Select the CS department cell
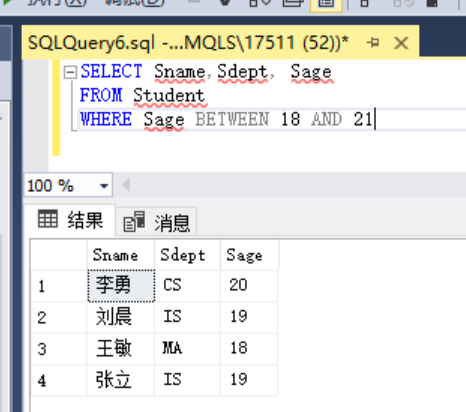The width and height of the screenshot is (466, 412). pyautogui.click(x=187, y=286)
